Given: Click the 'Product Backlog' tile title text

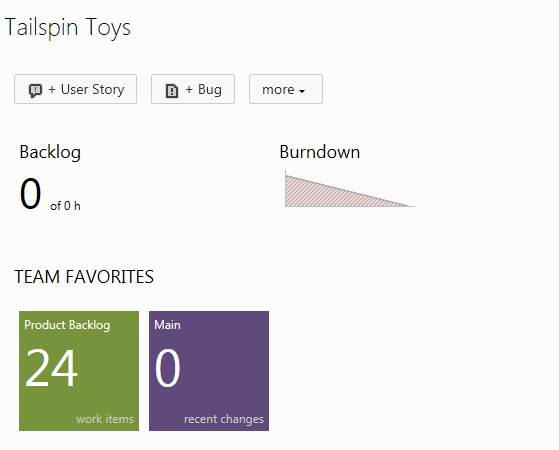Looking at the screenshot, I should tap(67, 325).
